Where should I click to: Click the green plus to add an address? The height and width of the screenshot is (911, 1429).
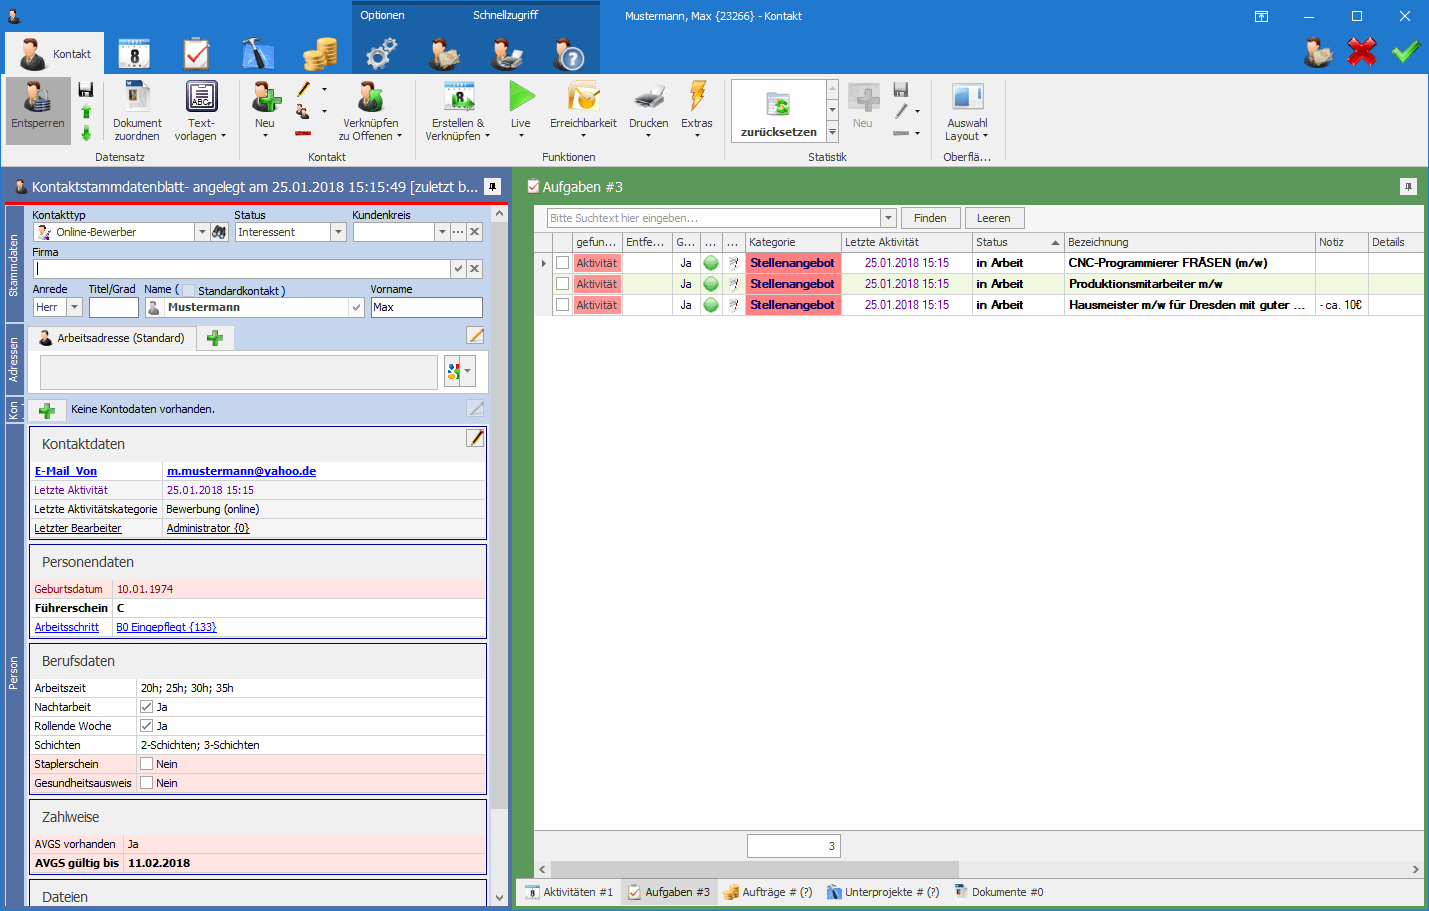215,338
